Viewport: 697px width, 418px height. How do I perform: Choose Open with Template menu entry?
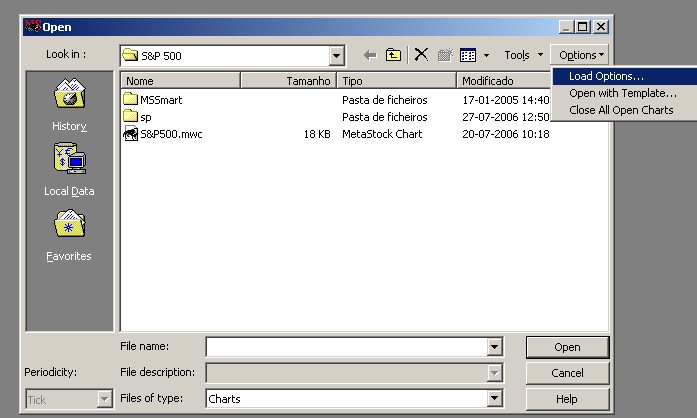[x=622, y=93]
